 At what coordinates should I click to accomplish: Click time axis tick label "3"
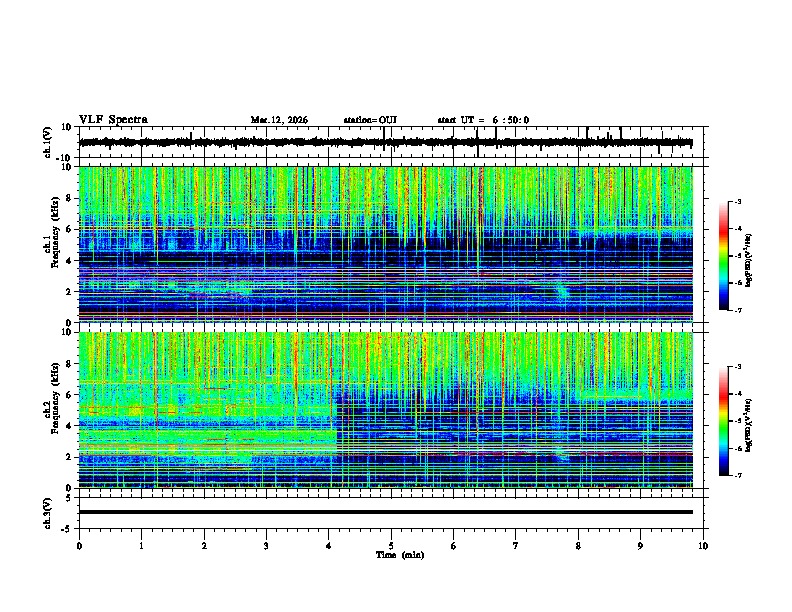pyautogui.click(x=266, y=546)
